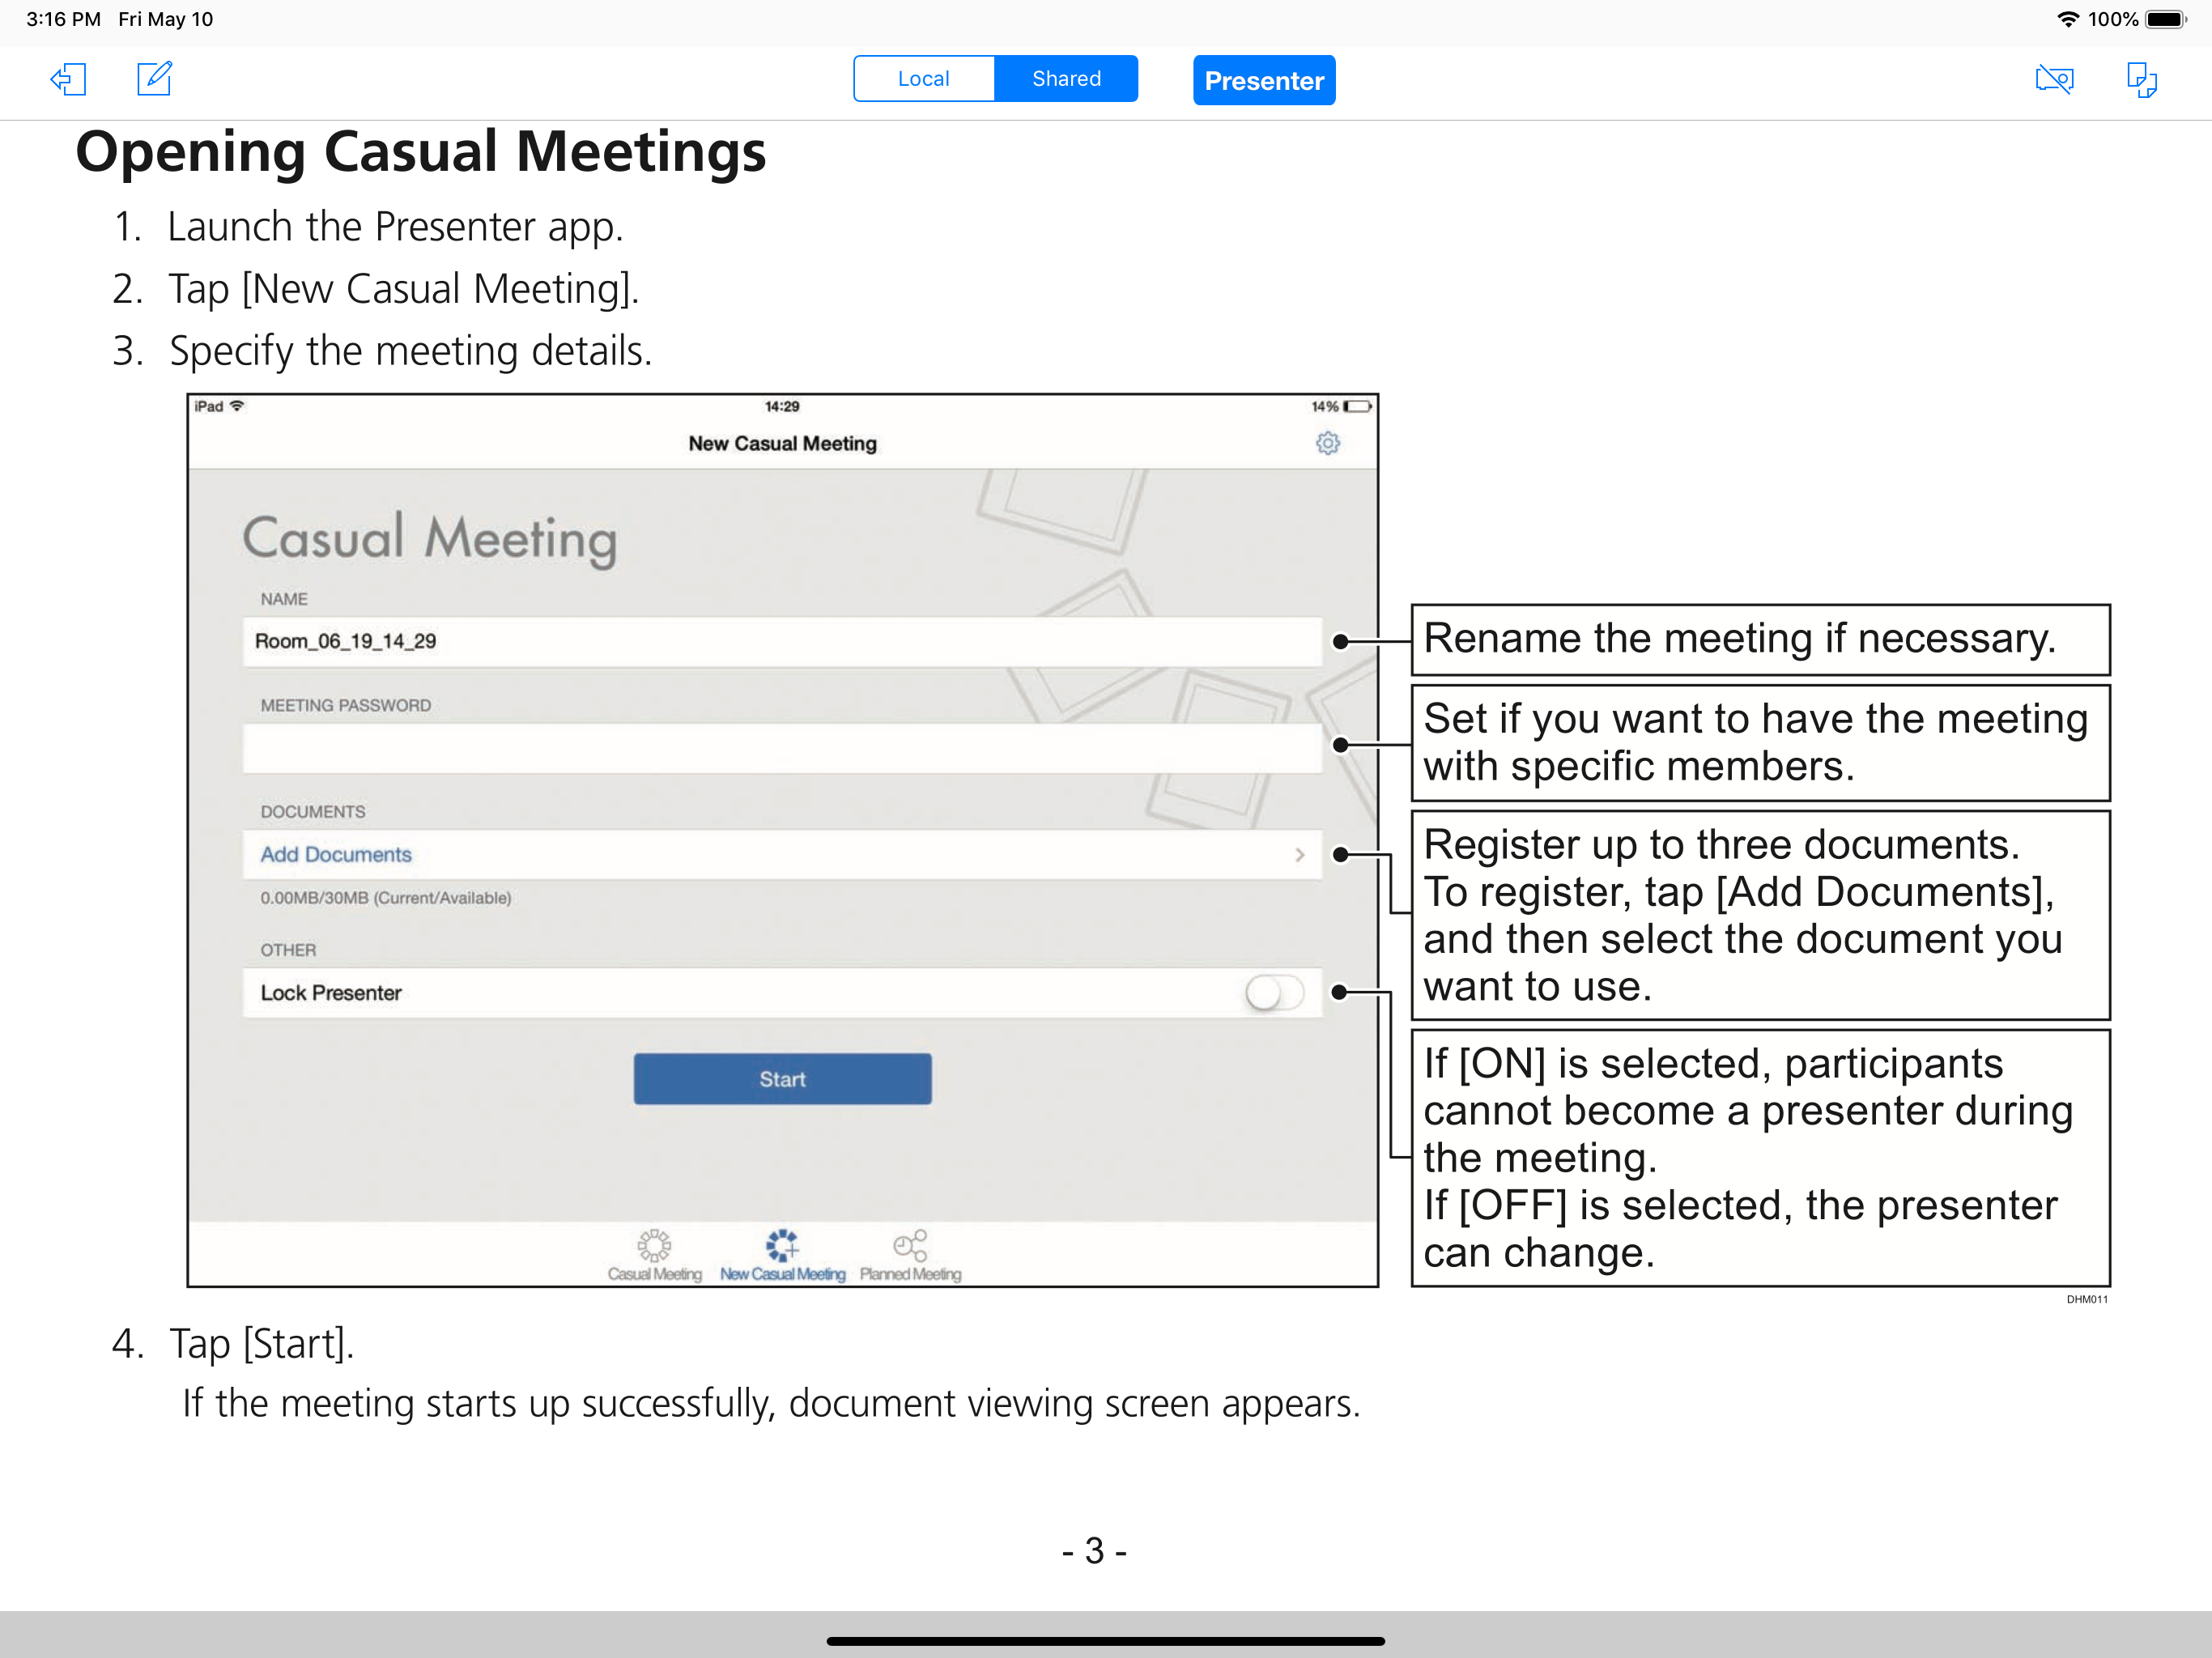Click the page number - 3 -
2212x1658 pixels.
(x=1094, y=1551)
